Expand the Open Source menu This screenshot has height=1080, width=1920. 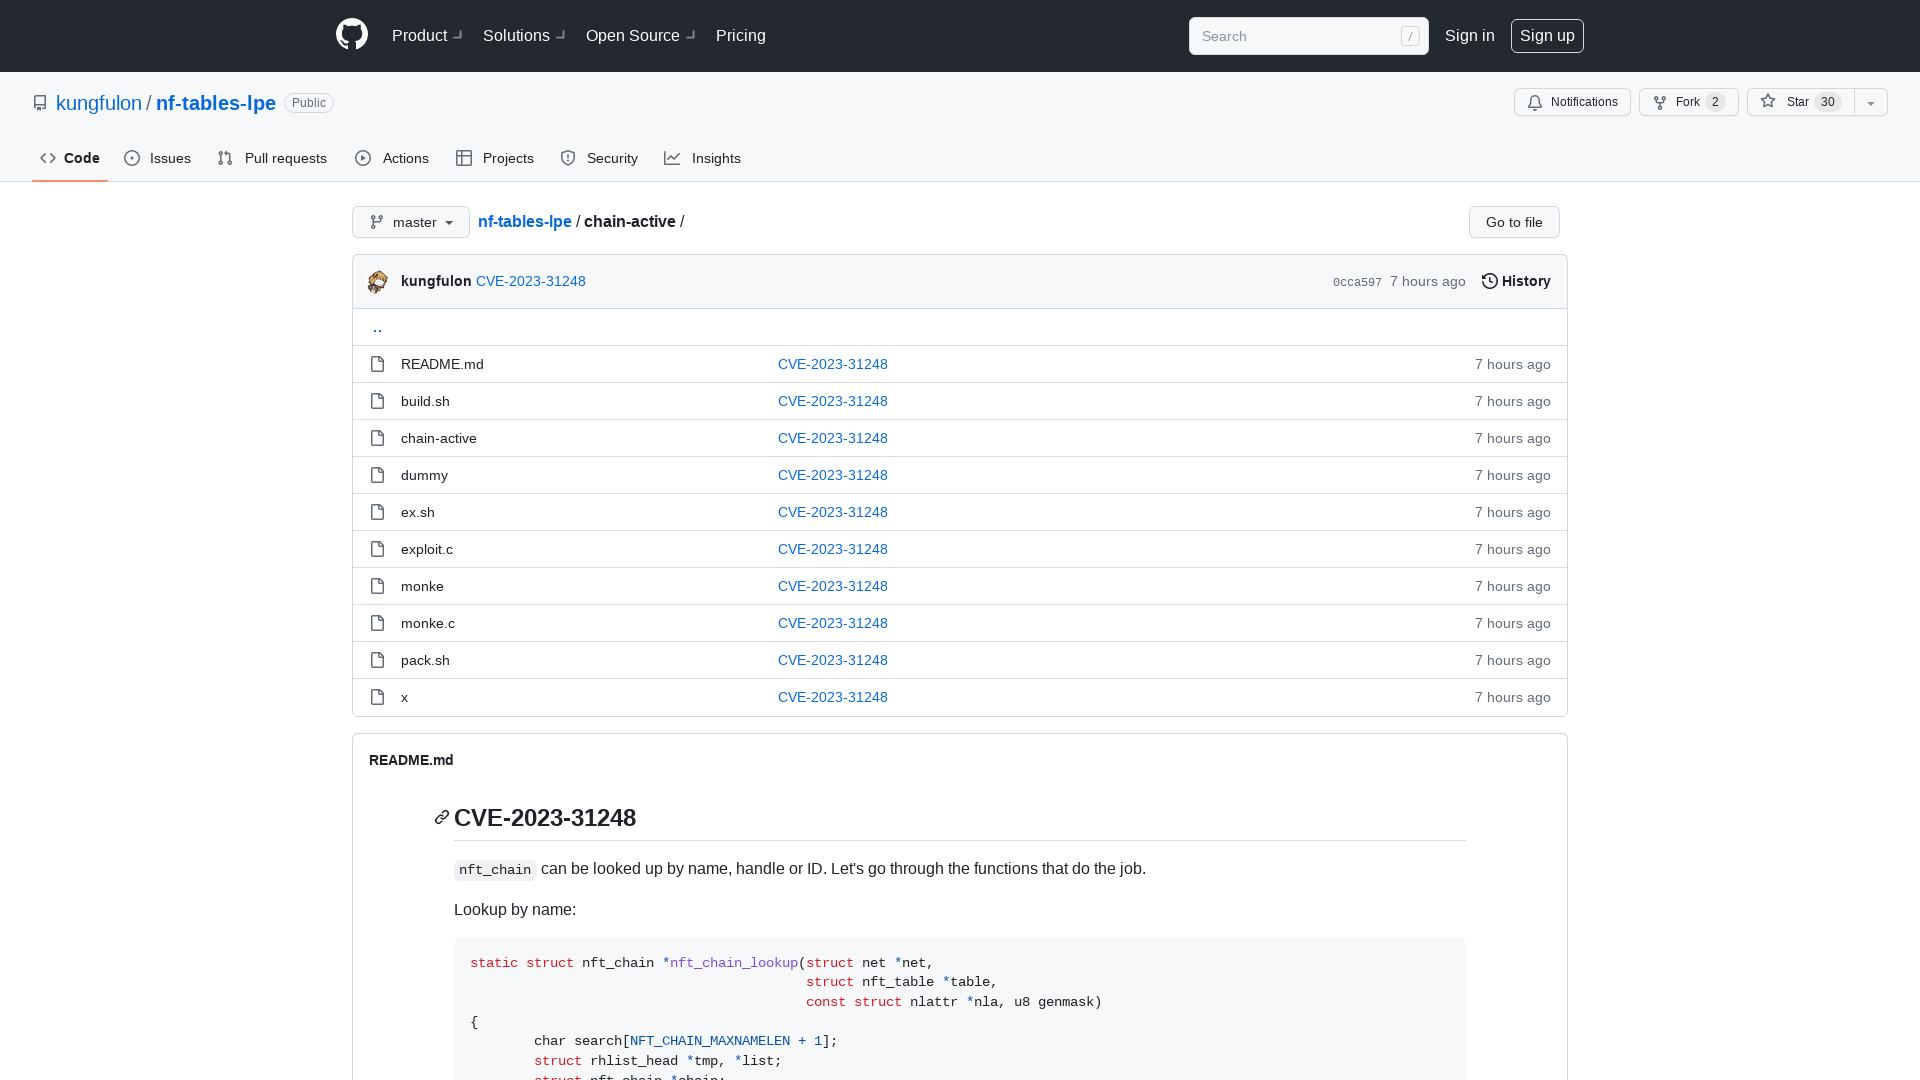(641, 35)
